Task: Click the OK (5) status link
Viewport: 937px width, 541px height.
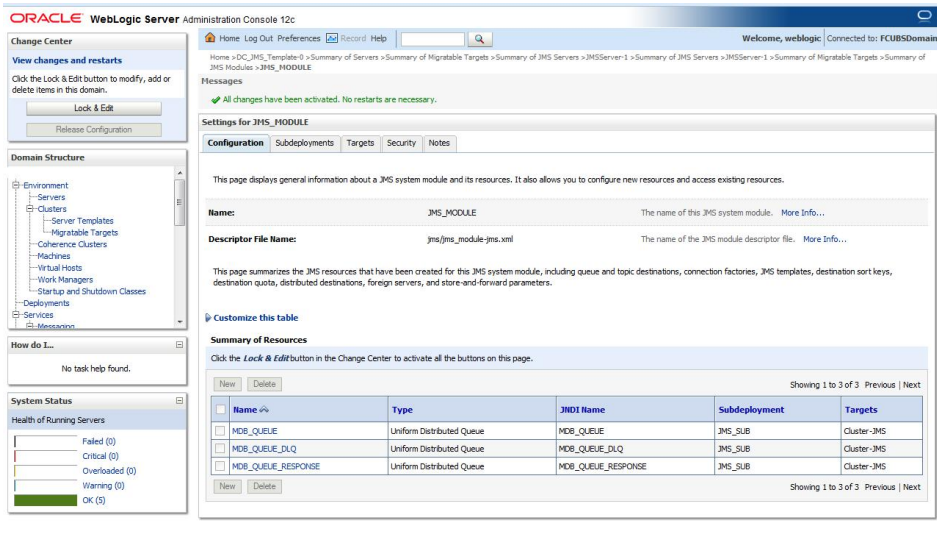Action: click(94, 500)
